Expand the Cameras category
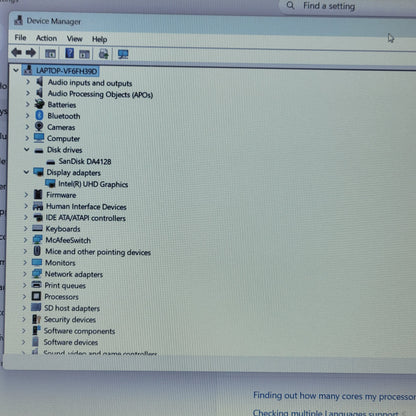The height and width of the screenshot is (416, 416). coord(27,127)
